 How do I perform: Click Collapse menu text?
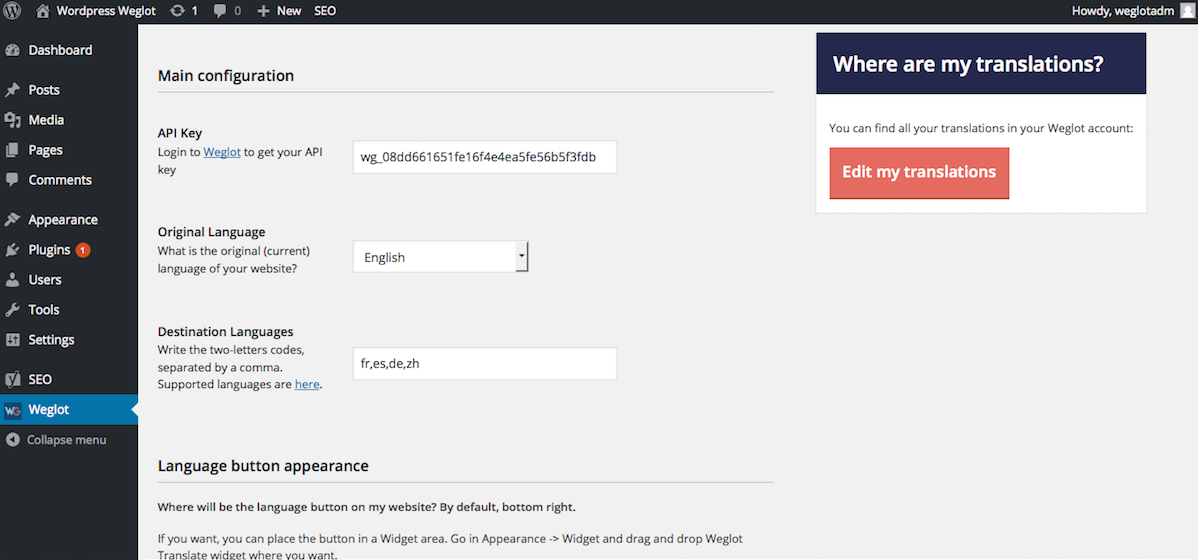(66, 440)
